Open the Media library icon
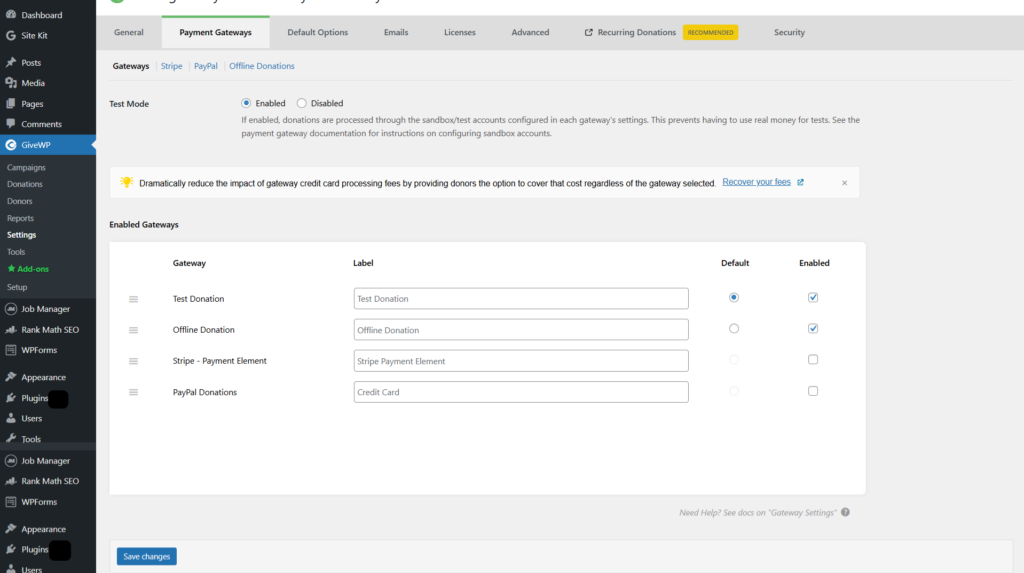Image resolution: width=1024 pixels, height=573 pixels. pos(10,83)
